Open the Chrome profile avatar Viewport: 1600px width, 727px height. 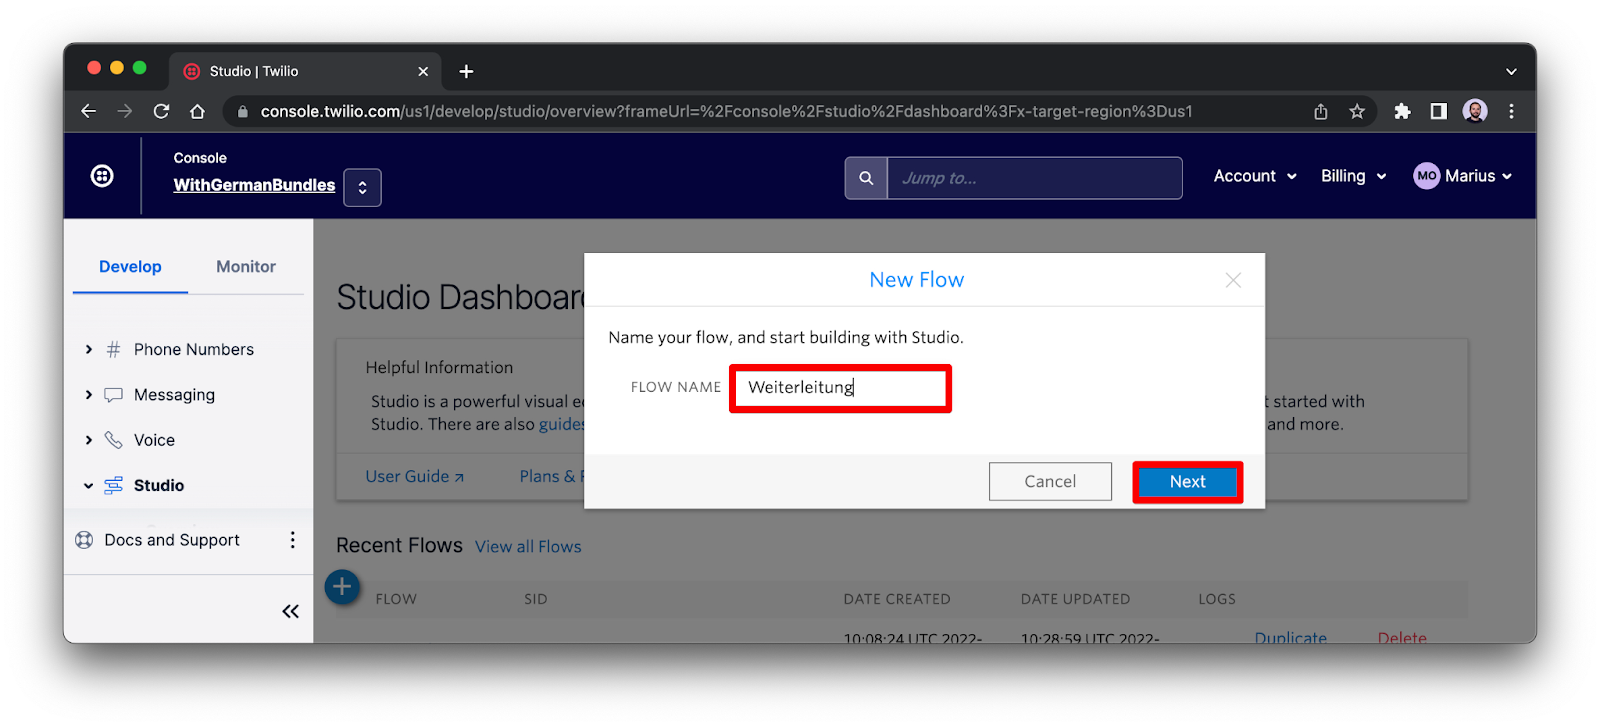click(1475, 111)
